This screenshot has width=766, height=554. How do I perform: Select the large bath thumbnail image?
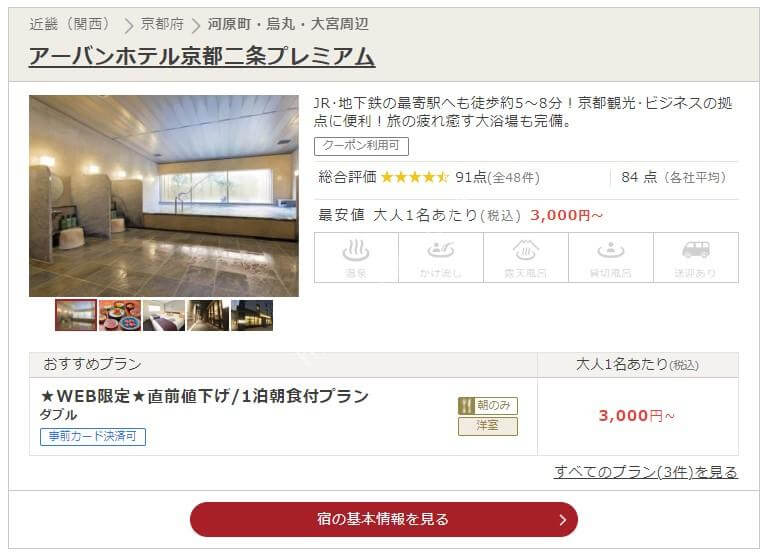[76, 315]
